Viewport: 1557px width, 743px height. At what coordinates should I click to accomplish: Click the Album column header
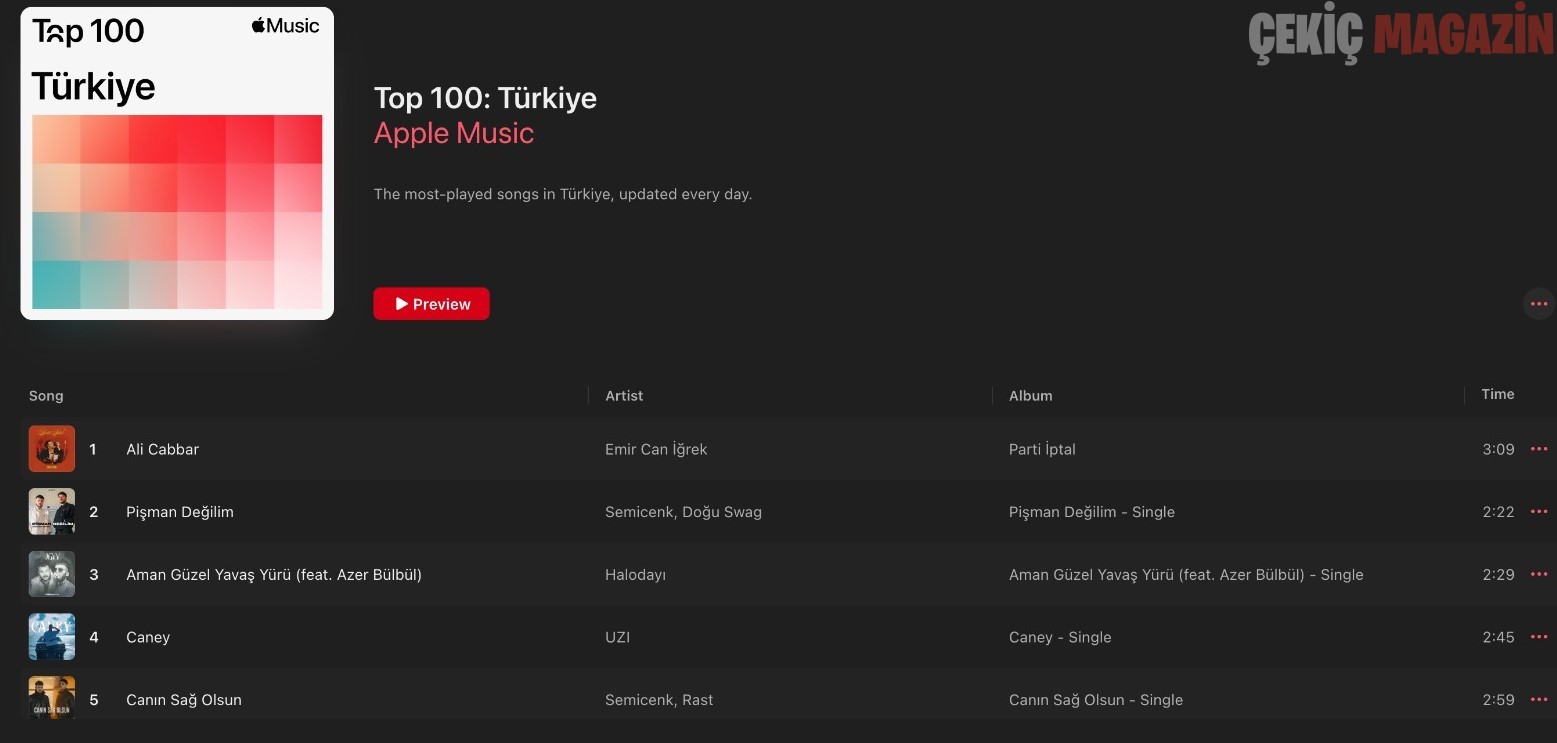[1030, 396]
